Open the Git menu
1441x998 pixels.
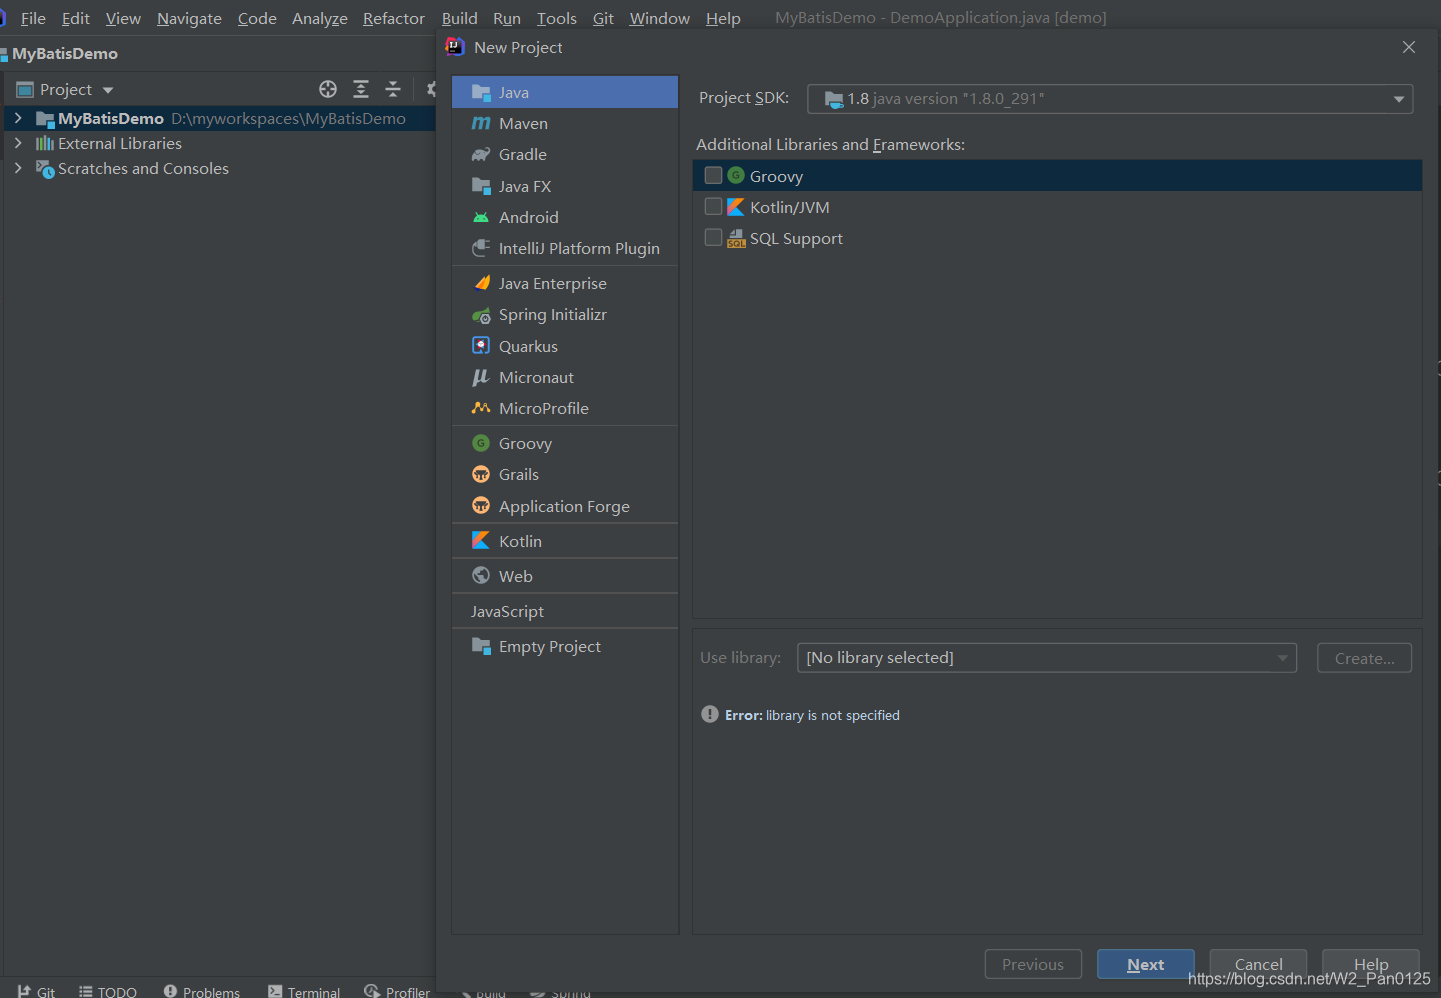coord(603,18)
